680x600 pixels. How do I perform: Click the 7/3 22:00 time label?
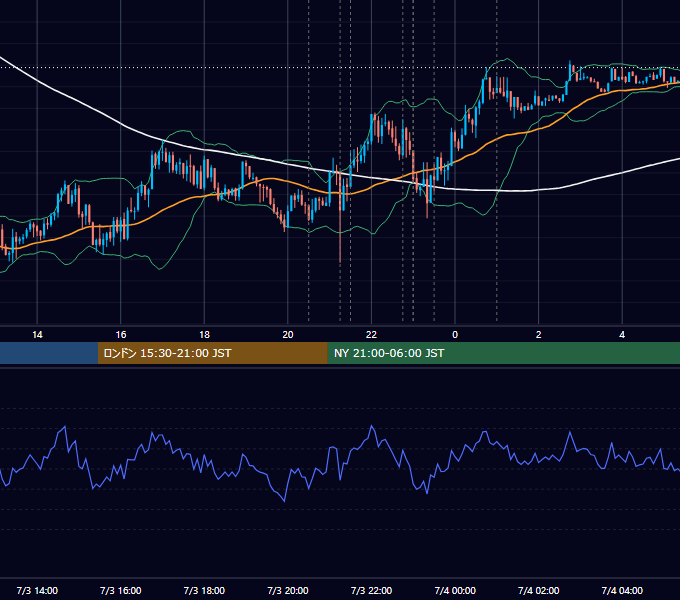click(x=371, y=590)
